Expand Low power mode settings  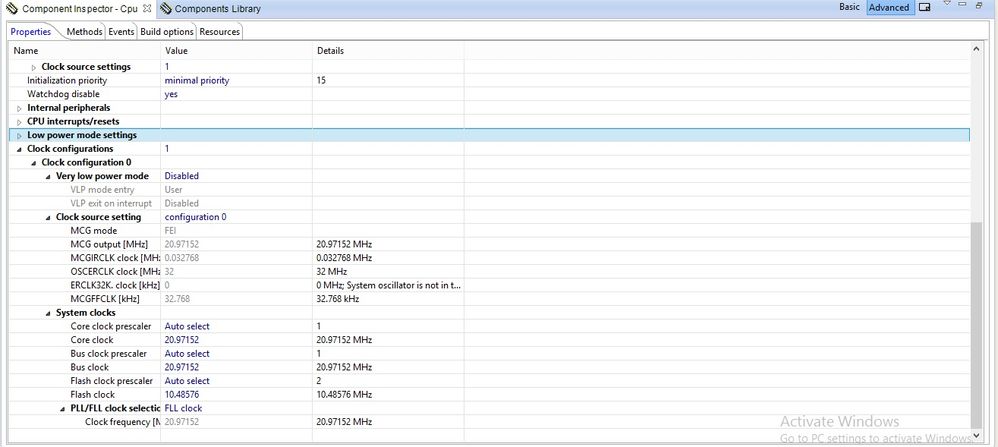[x=20, y=136]
